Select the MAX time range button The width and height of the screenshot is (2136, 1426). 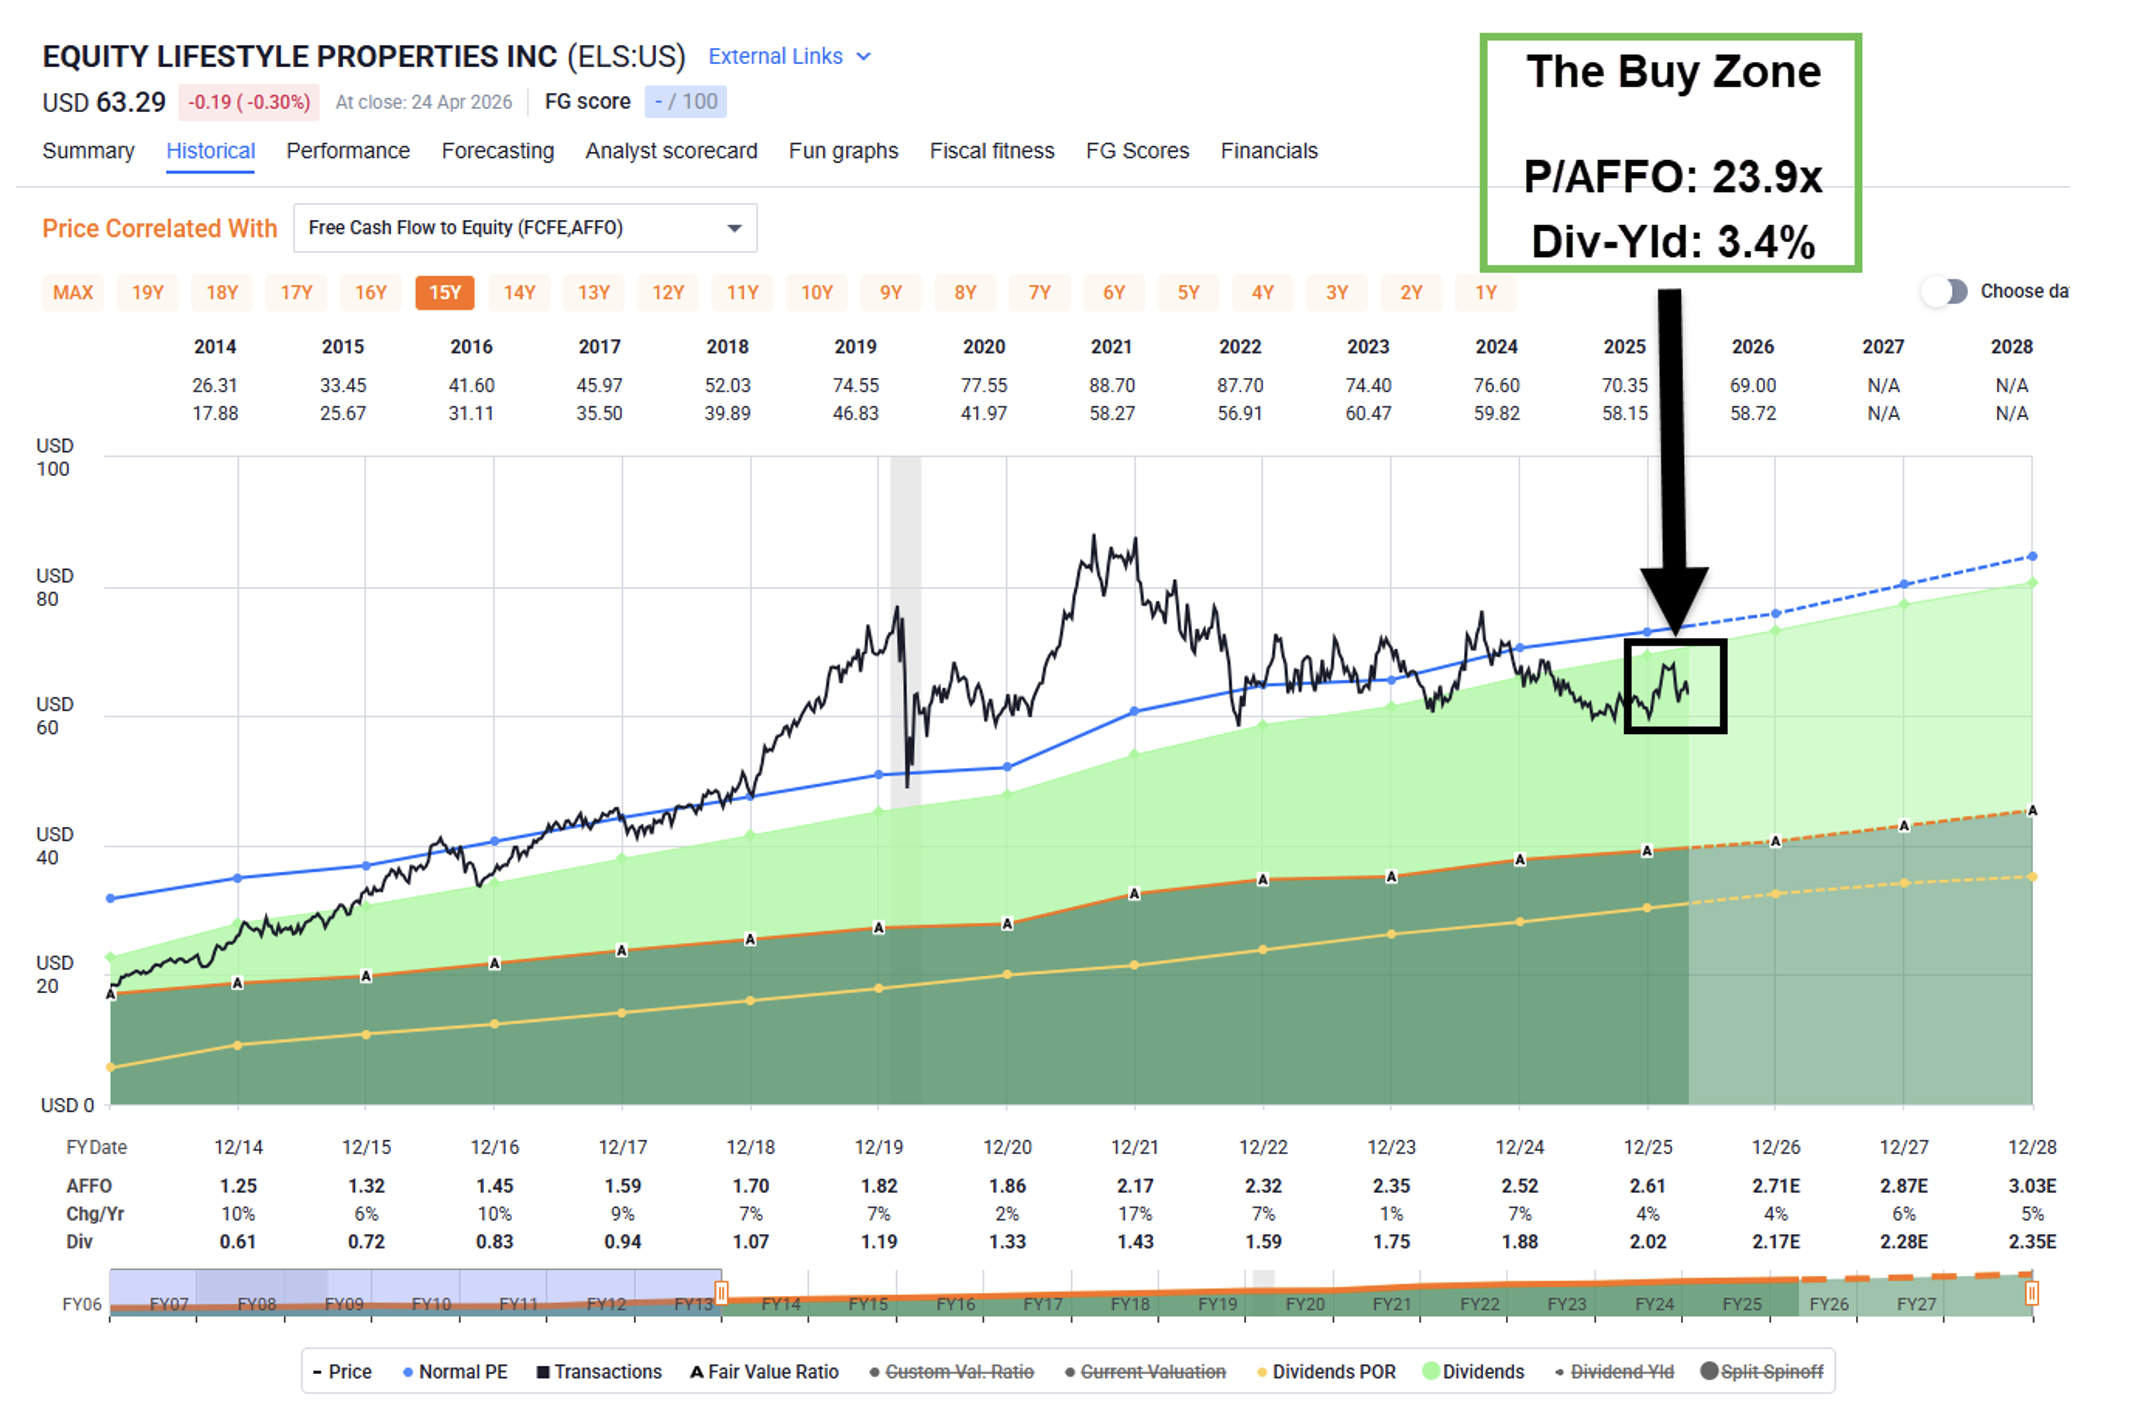click(x=73, y=292)
